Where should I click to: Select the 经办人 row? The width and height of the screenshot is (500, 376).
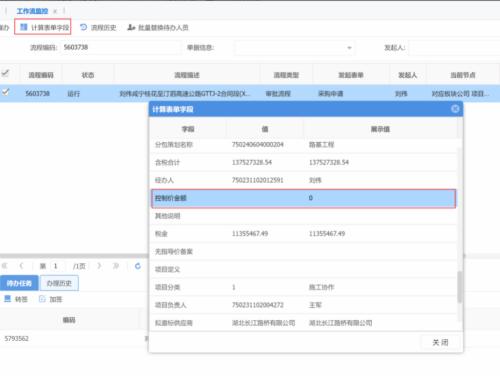click(x=303, y=180)
